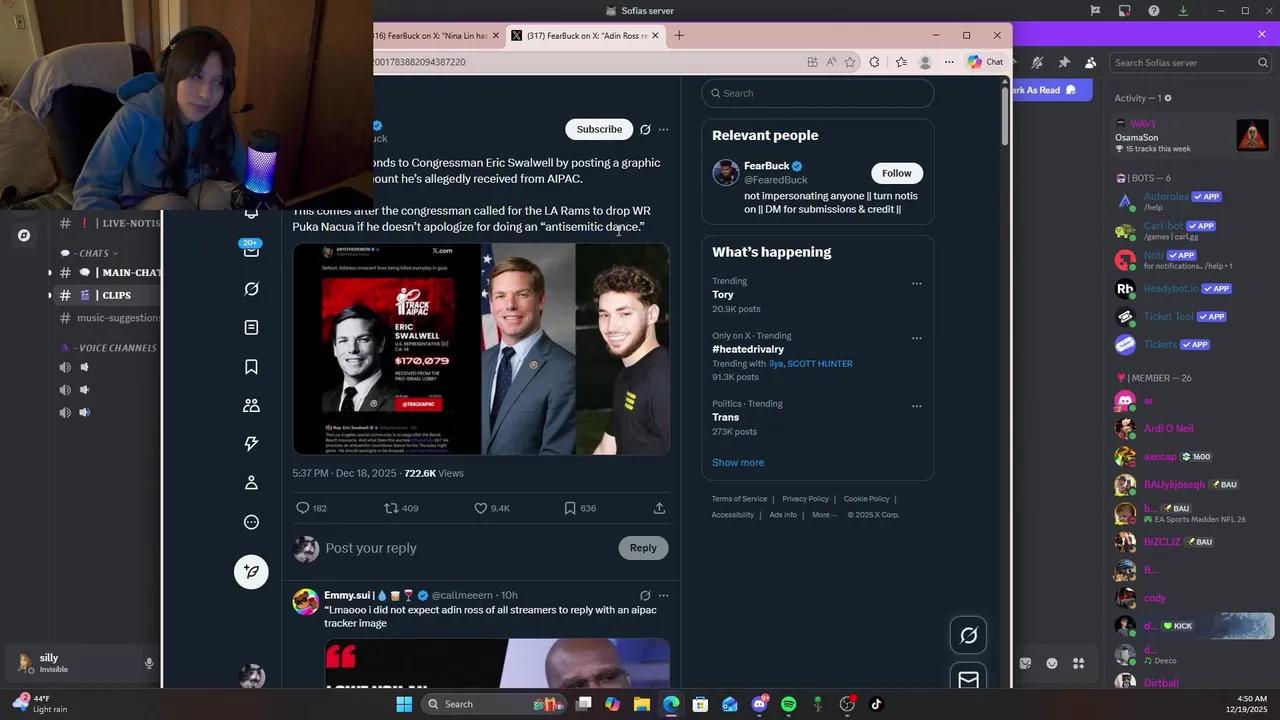Screen dimensions: 1280x720
Task: Expand the More footer link on X
Action: tap(824, 515)
